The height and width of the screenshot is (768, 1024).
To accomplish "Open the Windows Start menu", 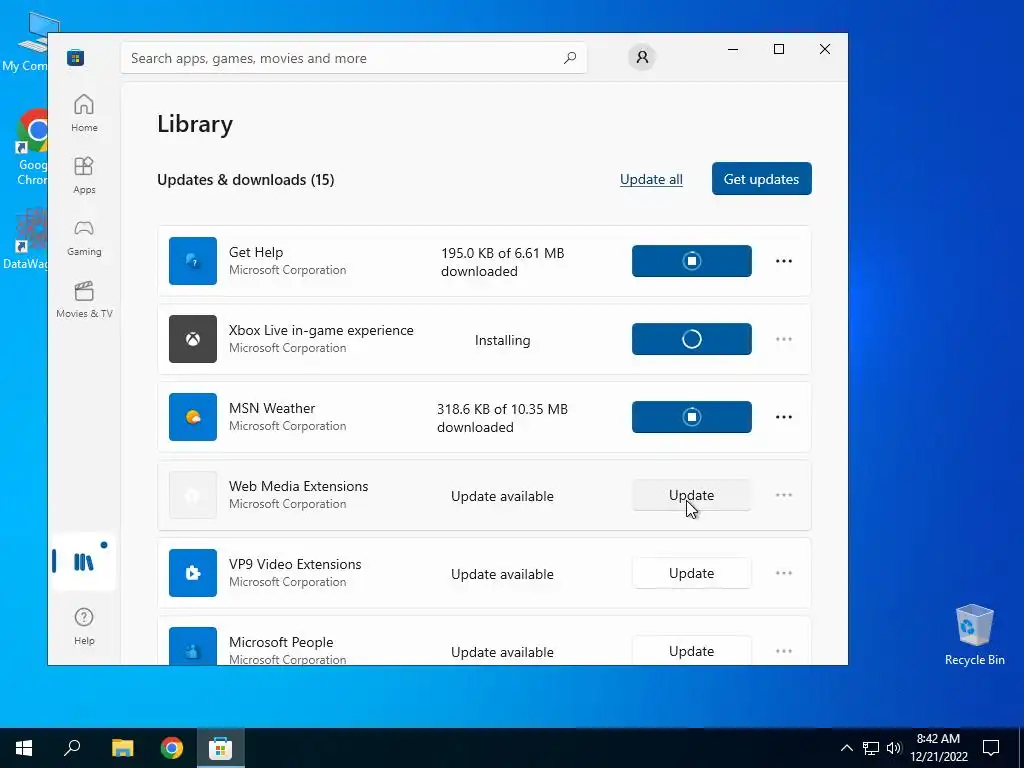I will (x=24, y=748).
